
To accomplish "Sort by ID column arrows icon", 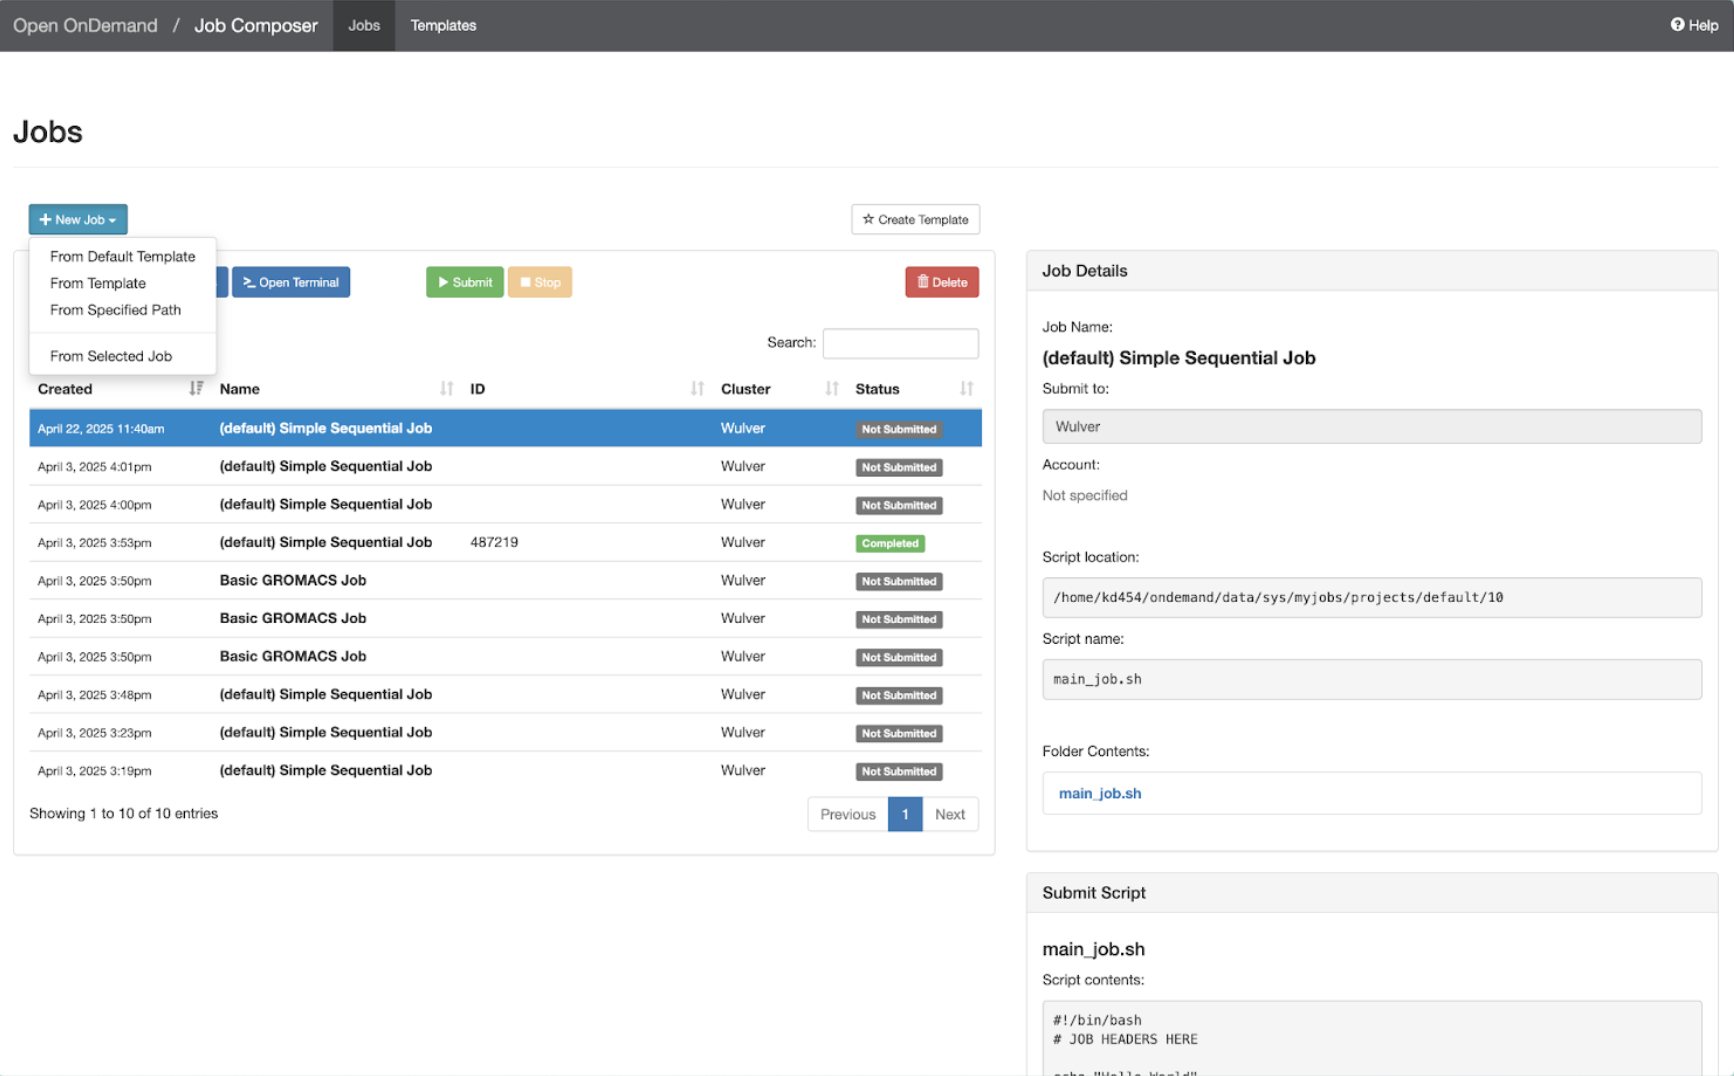I will pos(697,388).
